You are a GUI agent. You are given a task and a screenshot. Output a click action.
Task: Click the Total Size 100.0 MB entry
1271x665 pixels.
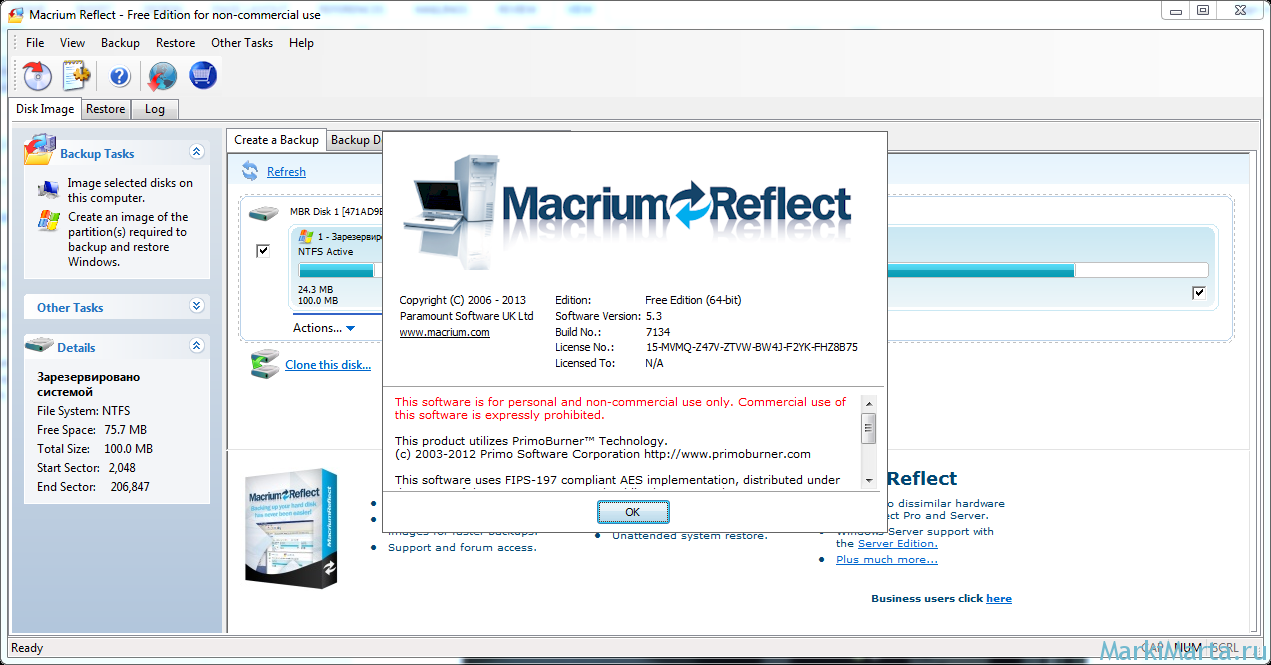[94, 449]
